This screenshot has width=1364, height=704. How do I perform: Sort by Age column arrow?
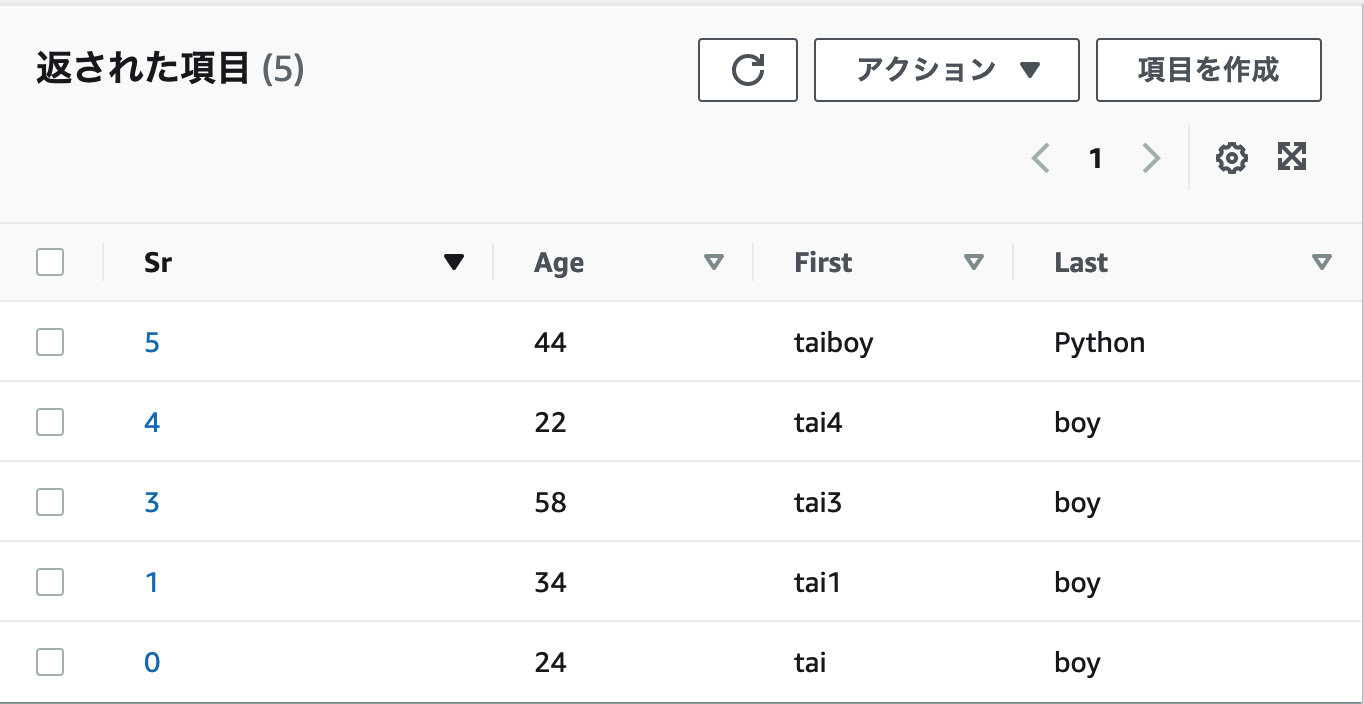click(713, 263)
